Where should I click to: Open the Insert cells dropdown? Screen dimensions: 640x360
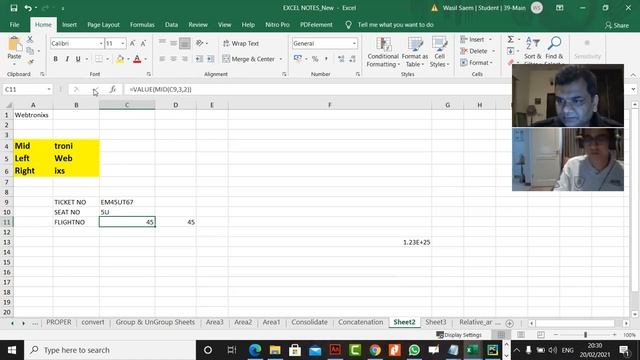pos(490,40)
